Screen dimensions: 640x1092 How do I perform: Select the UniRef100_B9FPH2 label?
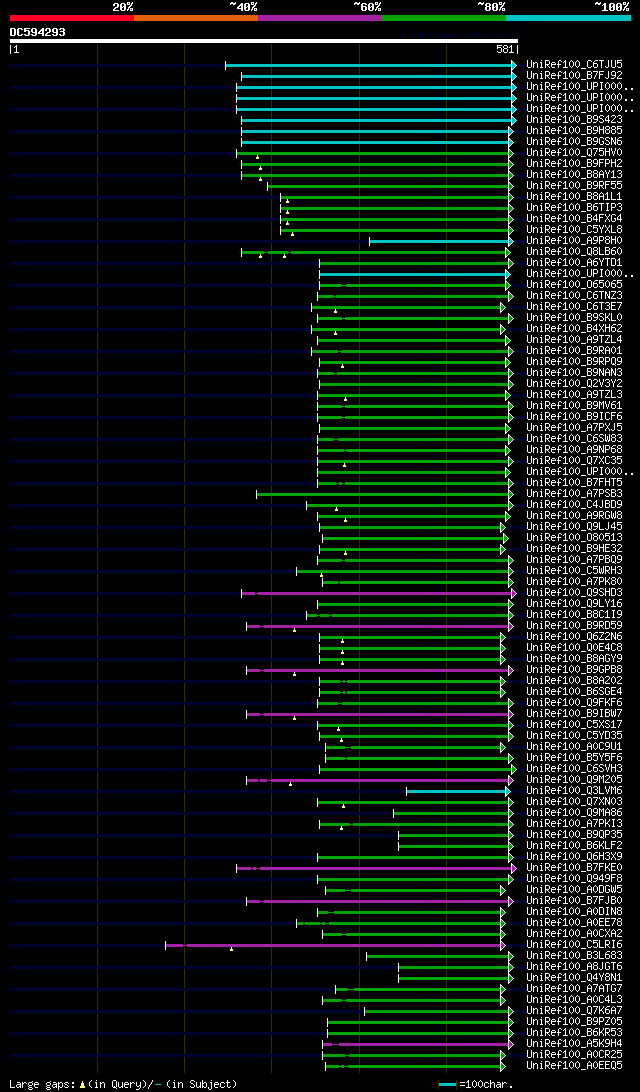pyautogui.click(x=575, y=163)
